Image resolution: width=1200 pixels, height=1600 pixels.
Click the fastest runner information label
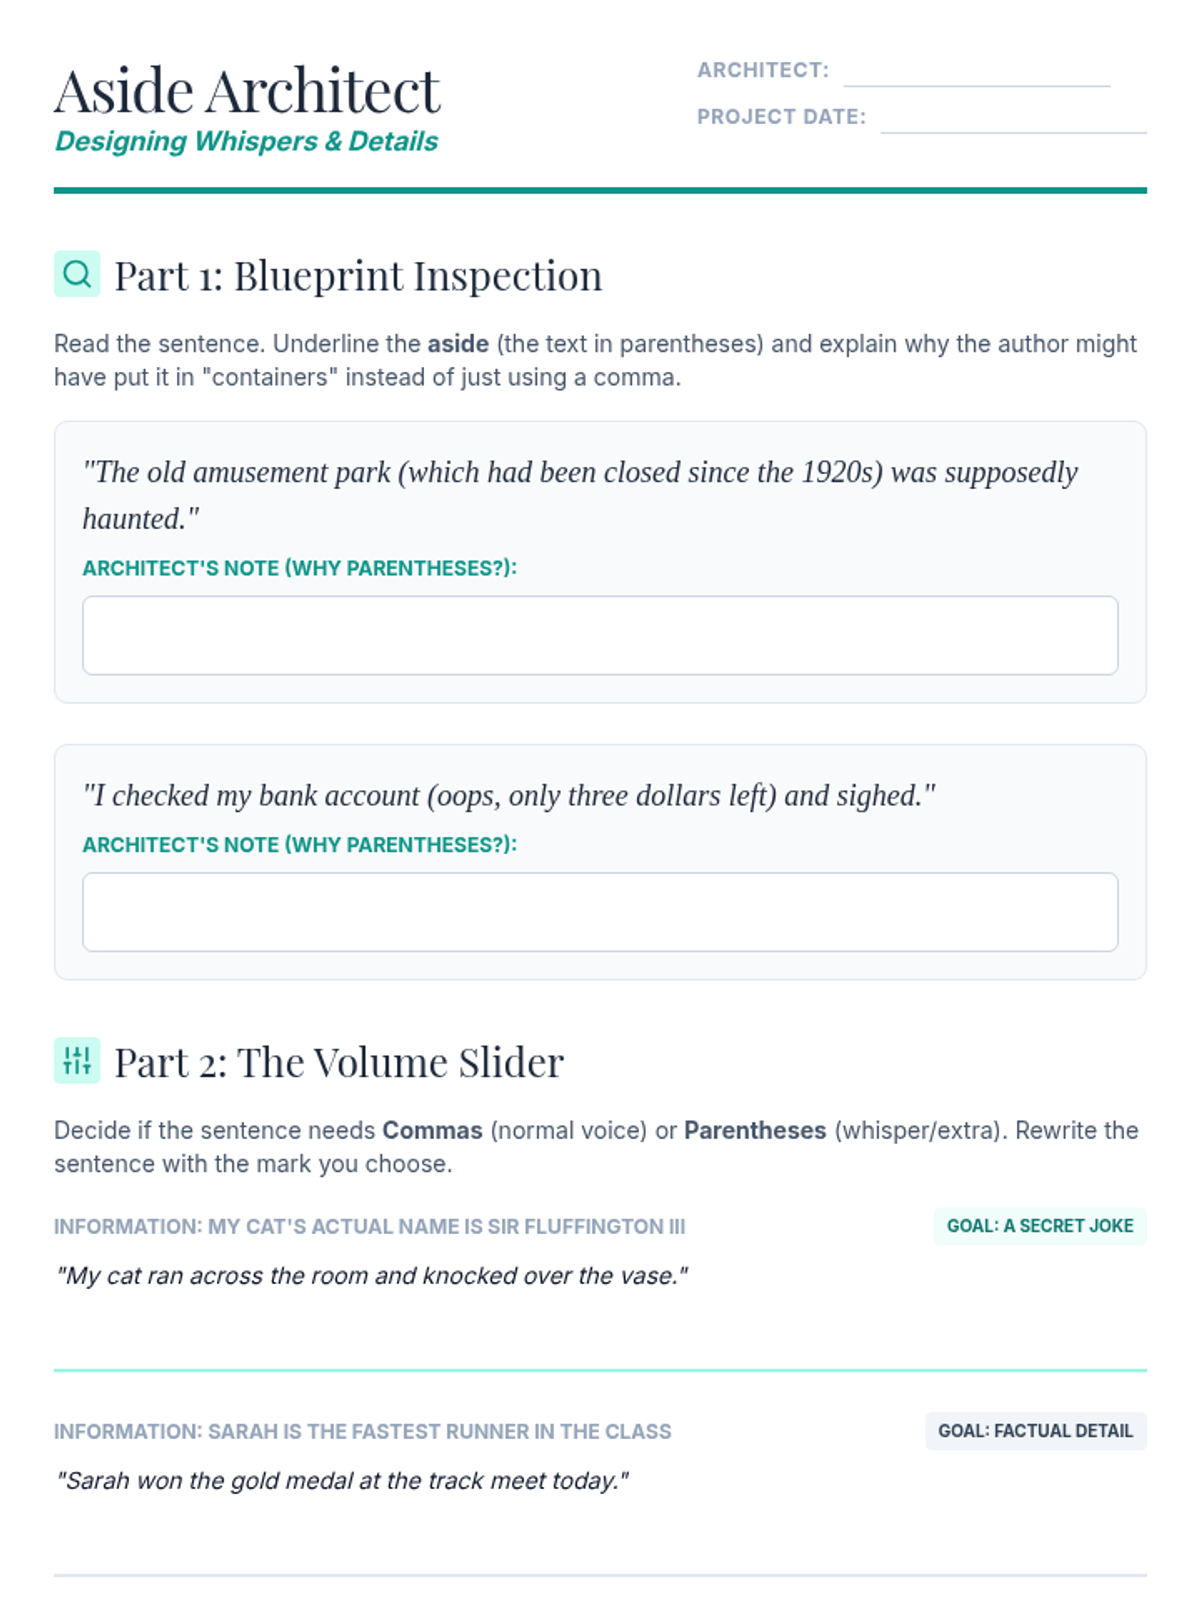point(362,1432)
